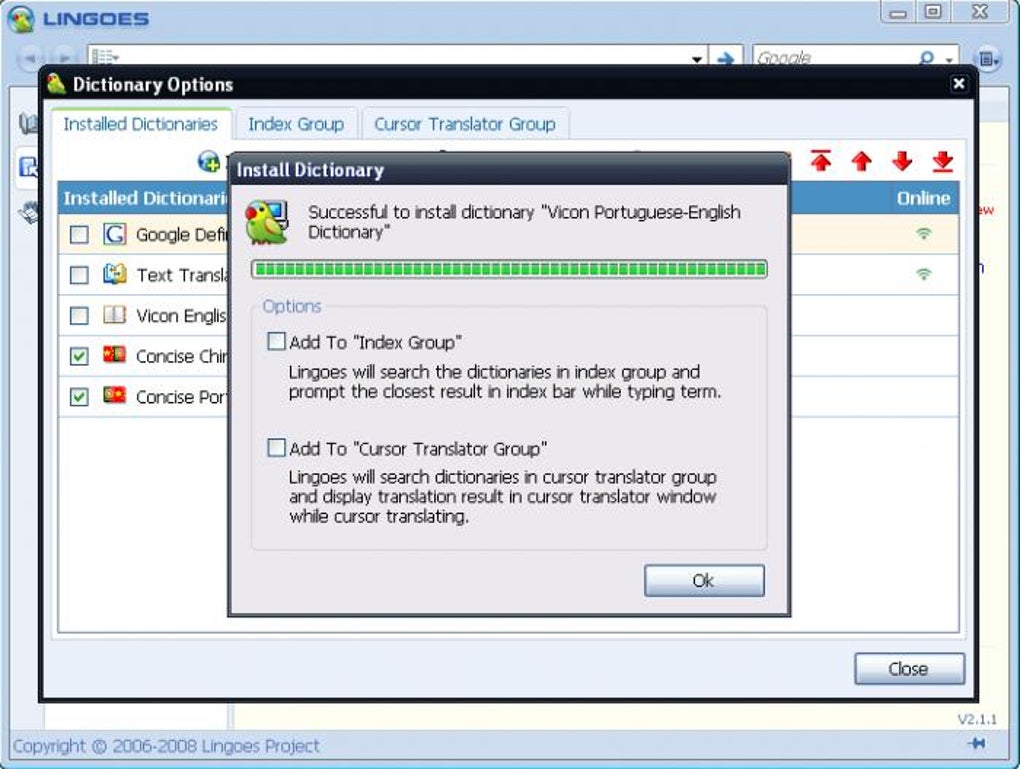Check the Google Definitions dictionary checkbox
The image size is (1020, 769).
pyautogui.click(x=79, y=234)
